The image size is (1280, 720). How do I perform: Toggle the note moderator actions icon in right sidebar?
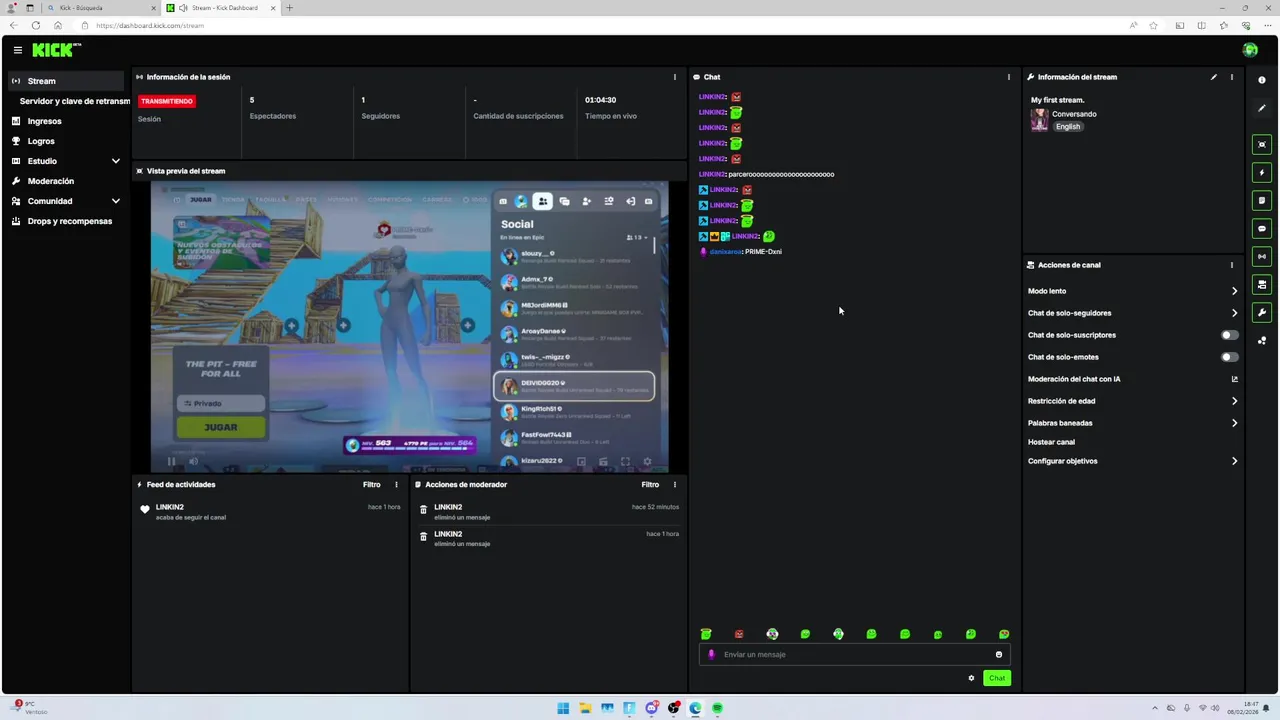pos(1262,201)
